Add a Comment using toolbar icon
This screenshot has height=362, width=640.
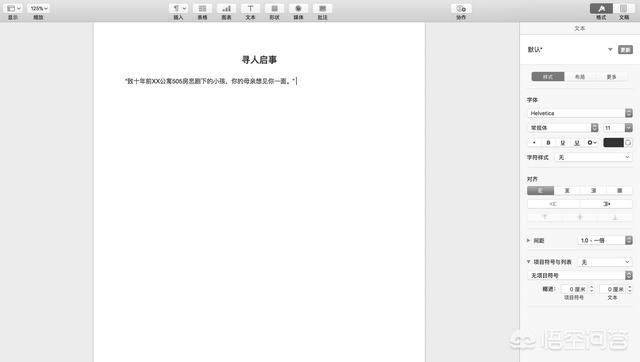click(x=322, y=9)
